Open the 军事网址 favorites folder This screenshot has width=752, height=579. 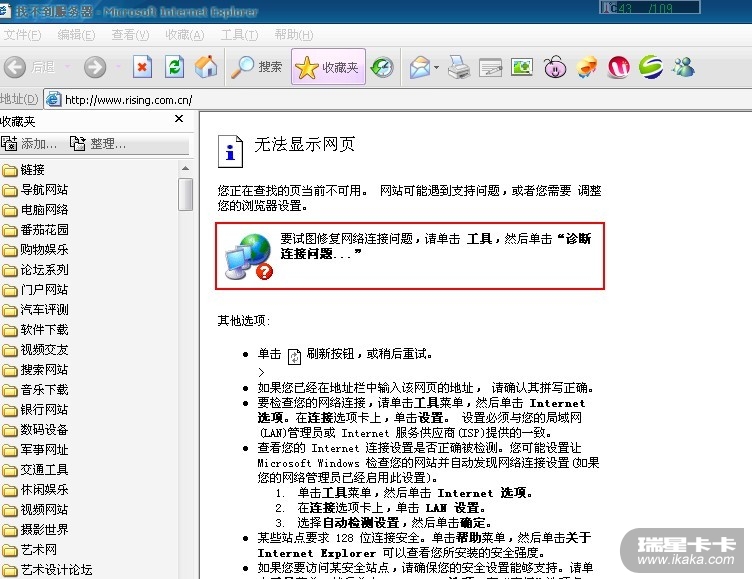[35, 449]
